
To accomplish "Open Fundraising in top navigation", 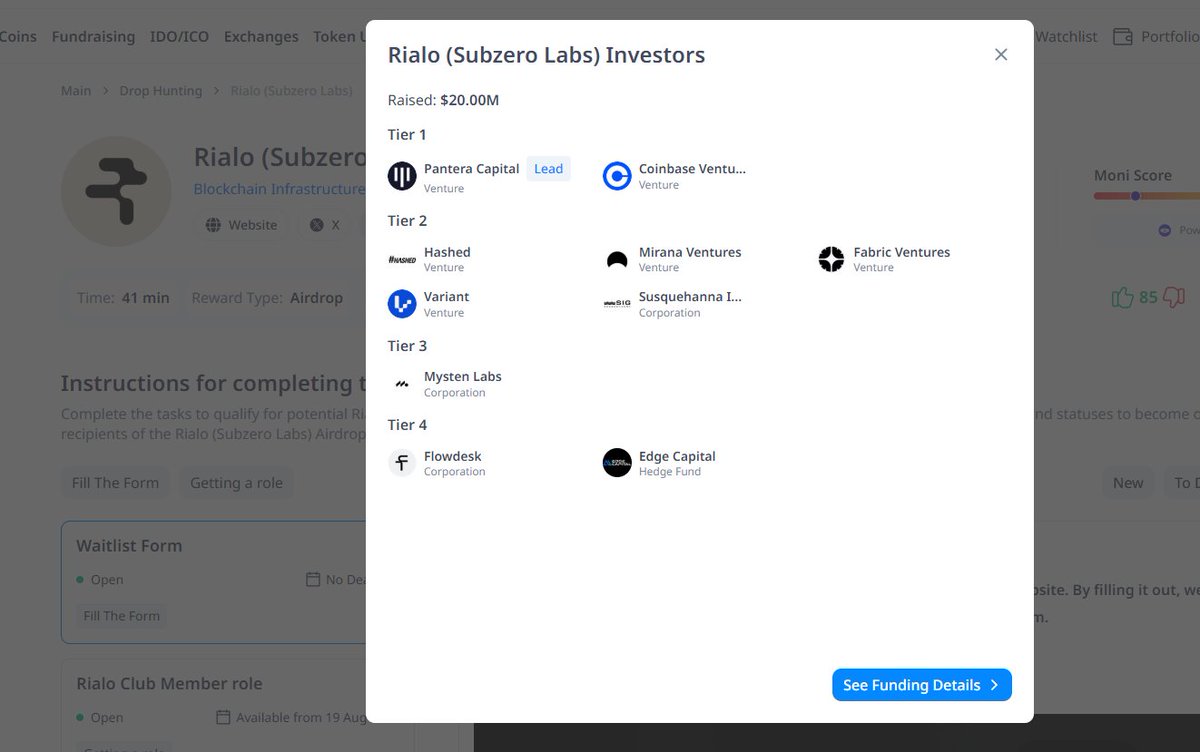I will (x=93, y=37).
